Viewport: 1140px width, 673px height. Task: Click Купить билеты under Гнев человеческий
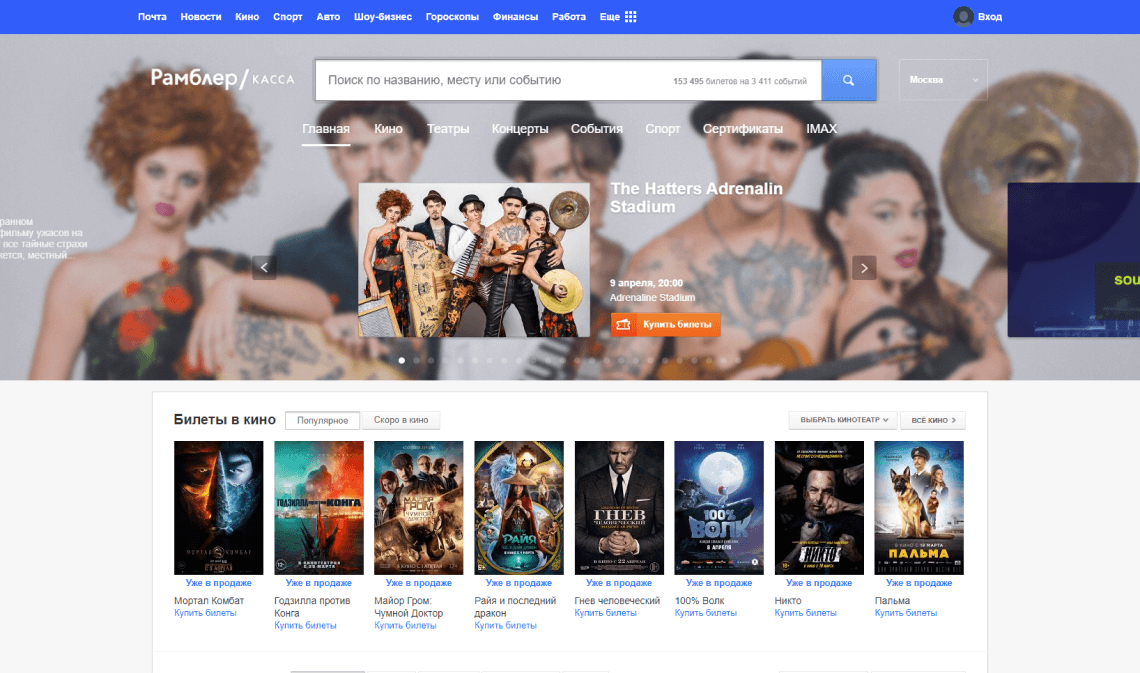(606, 613)
